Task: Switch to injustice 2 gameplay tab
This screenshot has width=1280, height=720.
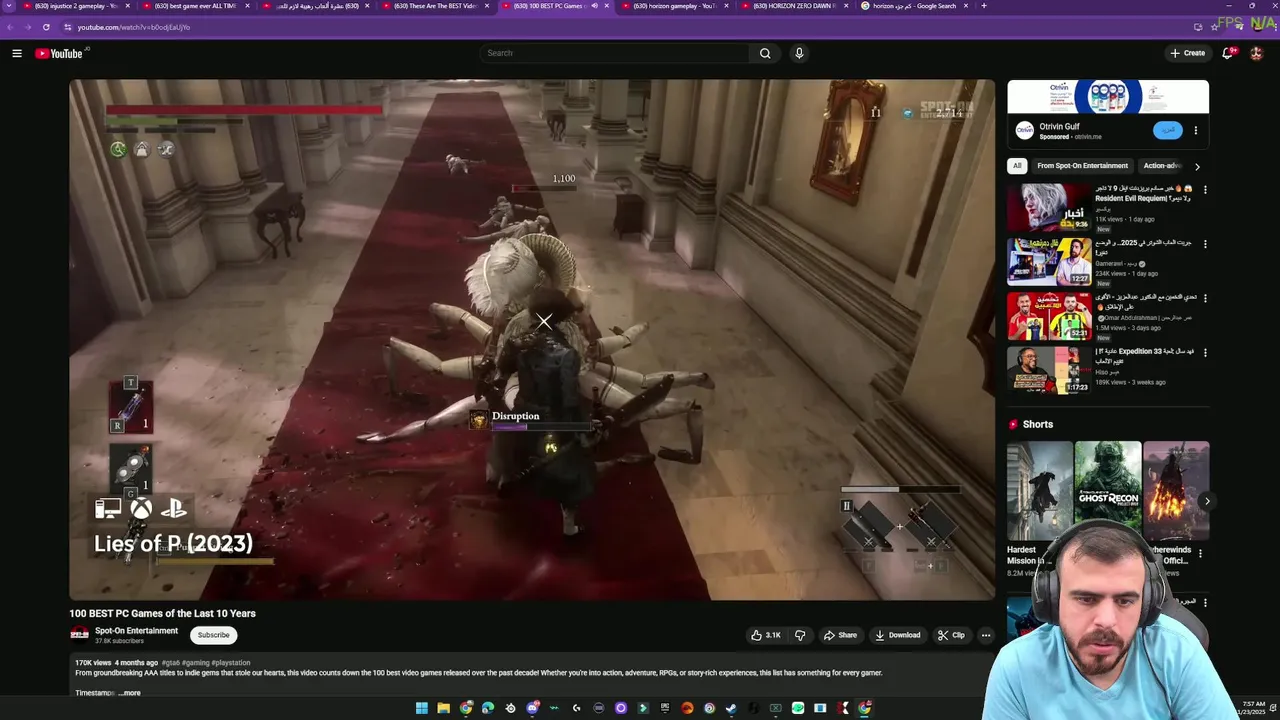Action: 76,6
